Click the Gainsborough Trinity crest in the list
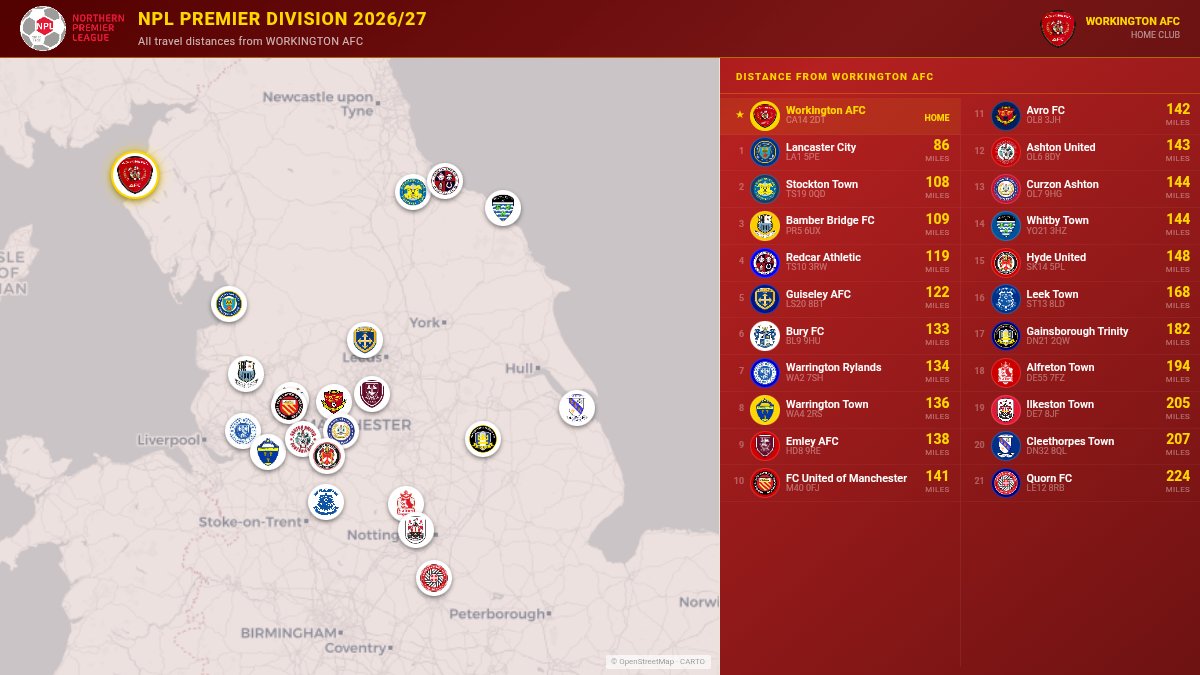This screenshot has width=1200, height=675. (x=1006, y=336)
